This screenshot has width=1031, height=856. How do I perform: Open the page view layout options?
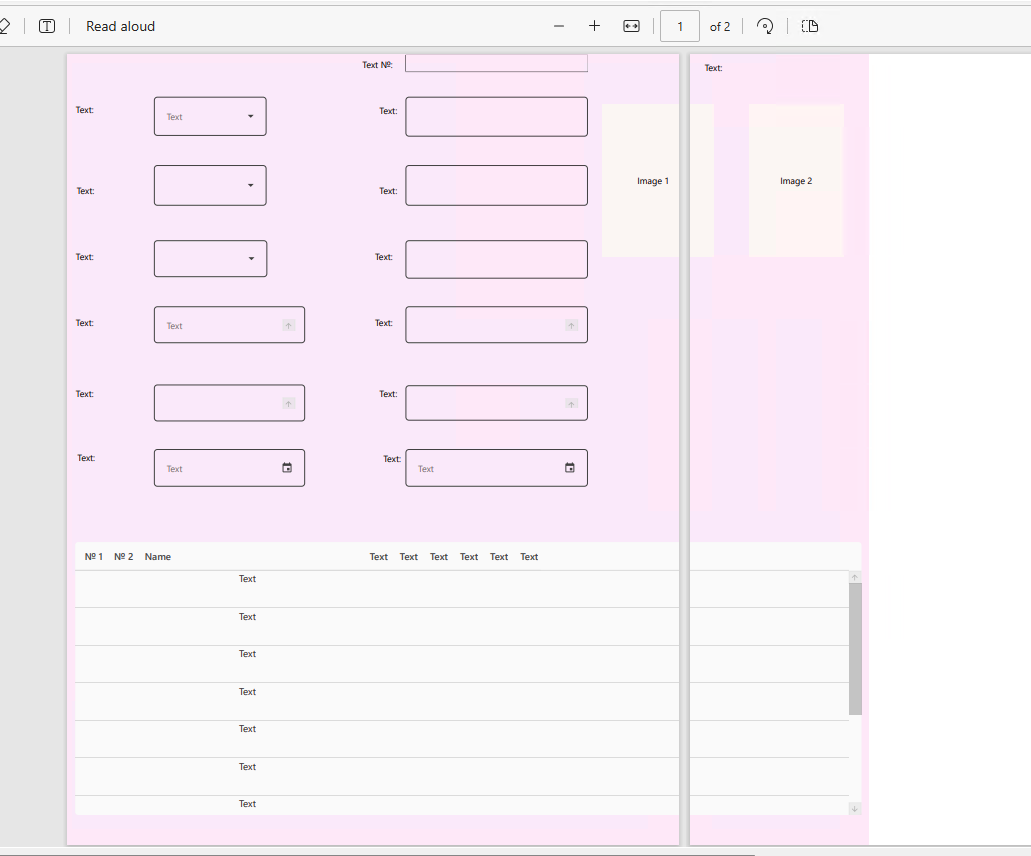[810, 26]
